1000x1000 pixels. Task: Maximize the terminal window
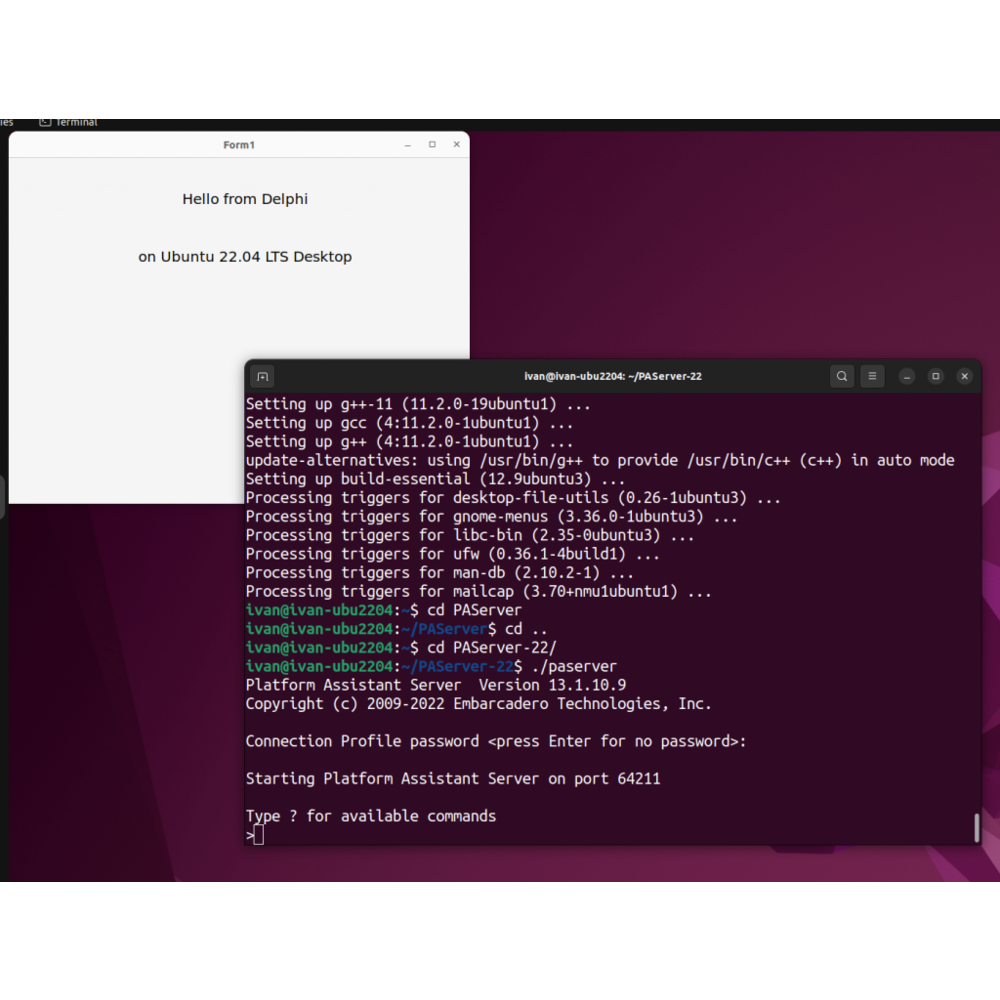click(936, 377)
